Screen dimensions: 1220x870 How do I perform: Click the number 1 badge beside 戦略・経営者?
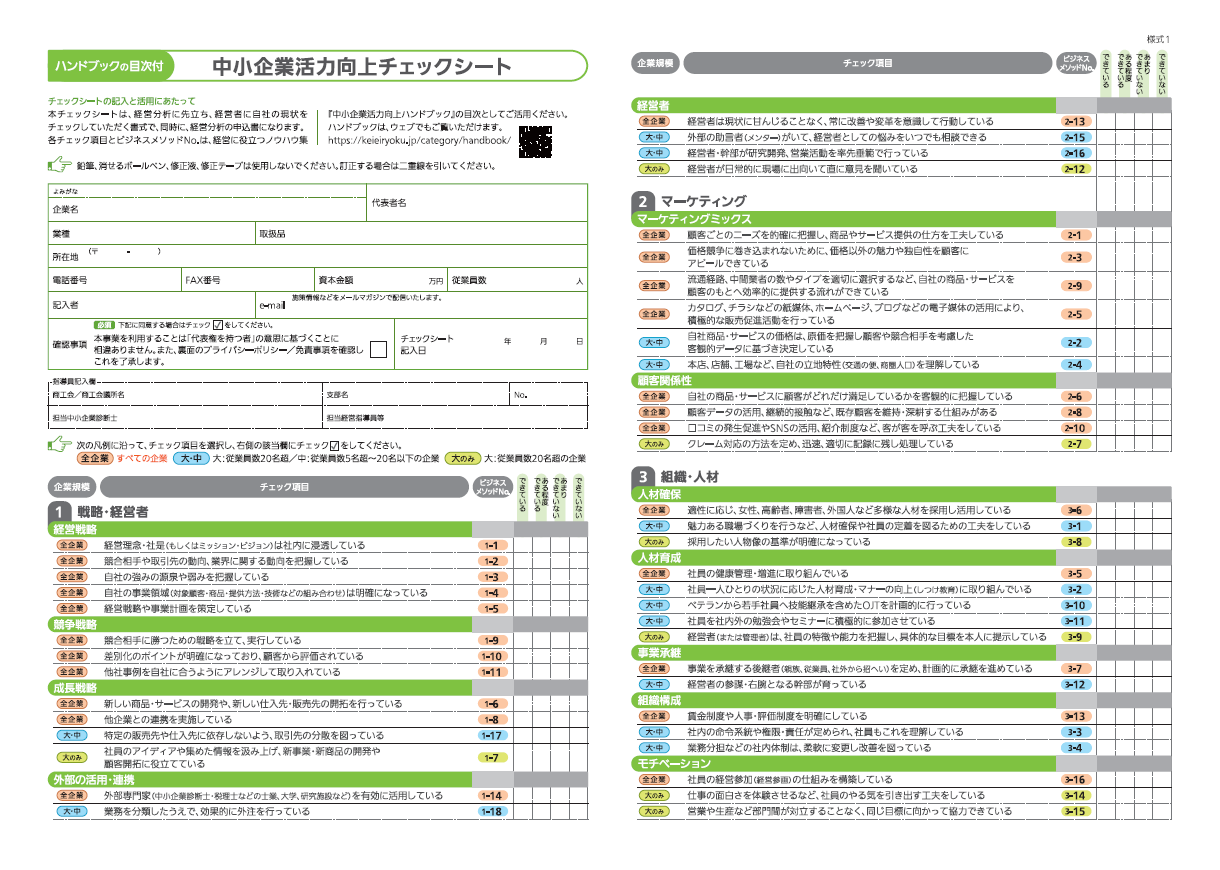[60, 511]
